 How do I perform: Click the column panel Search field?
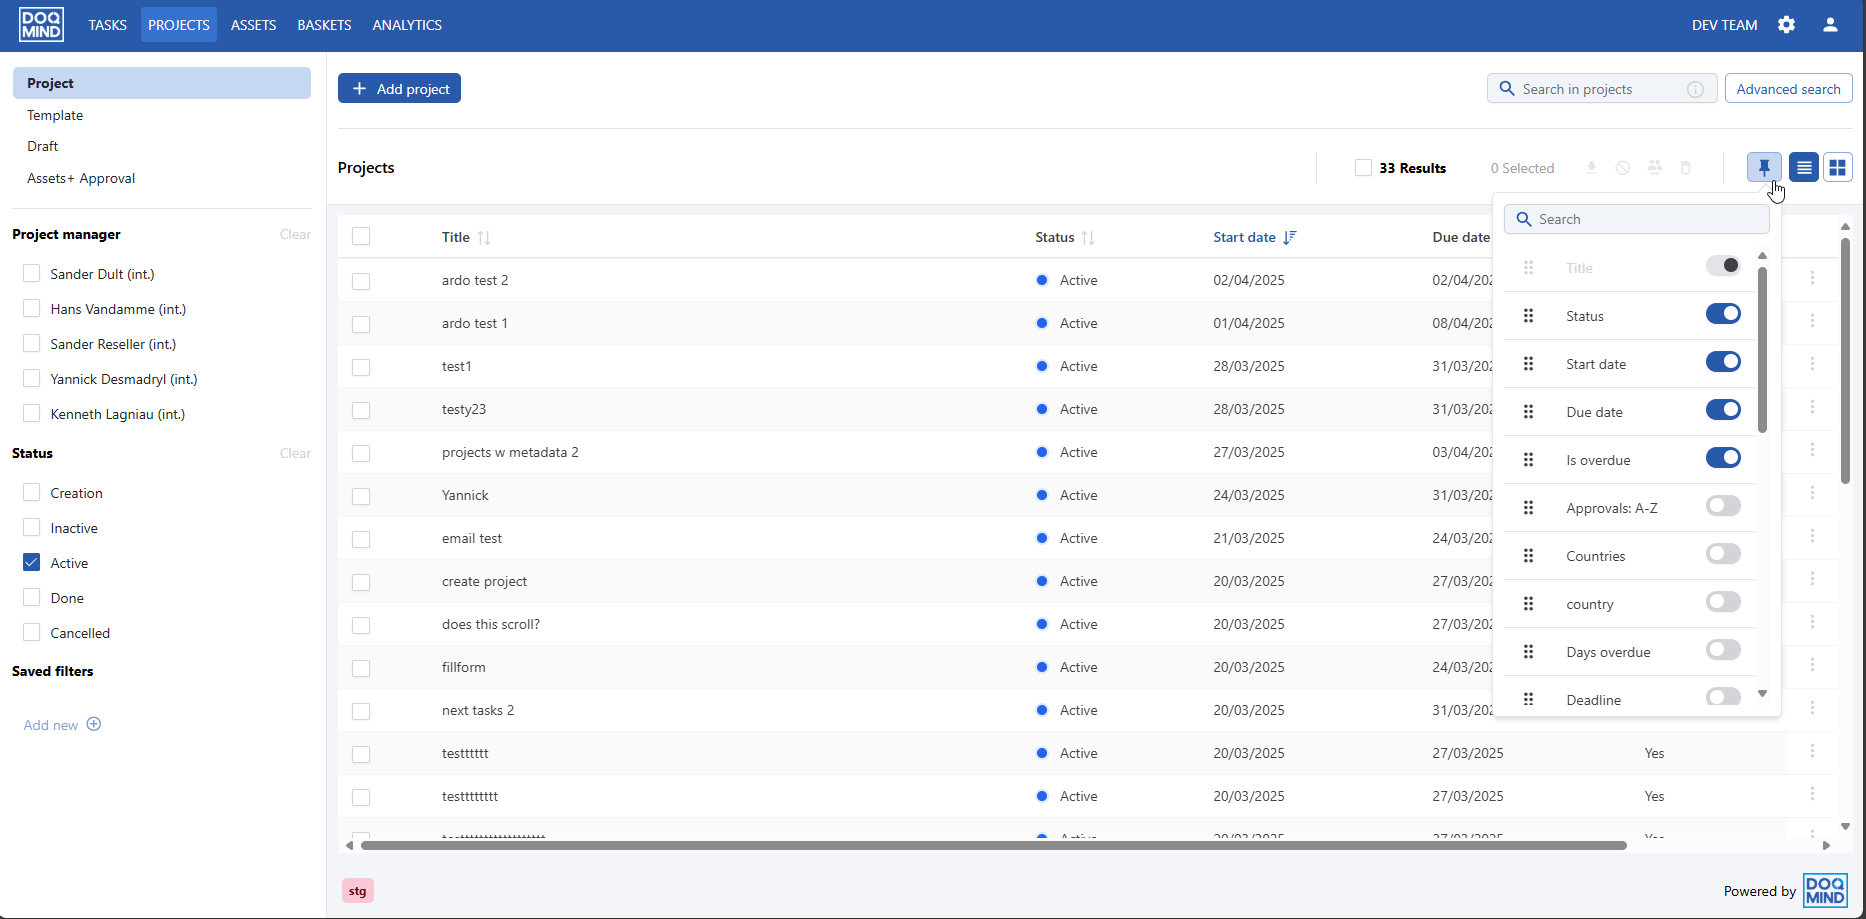click(x=1637, y=219)
